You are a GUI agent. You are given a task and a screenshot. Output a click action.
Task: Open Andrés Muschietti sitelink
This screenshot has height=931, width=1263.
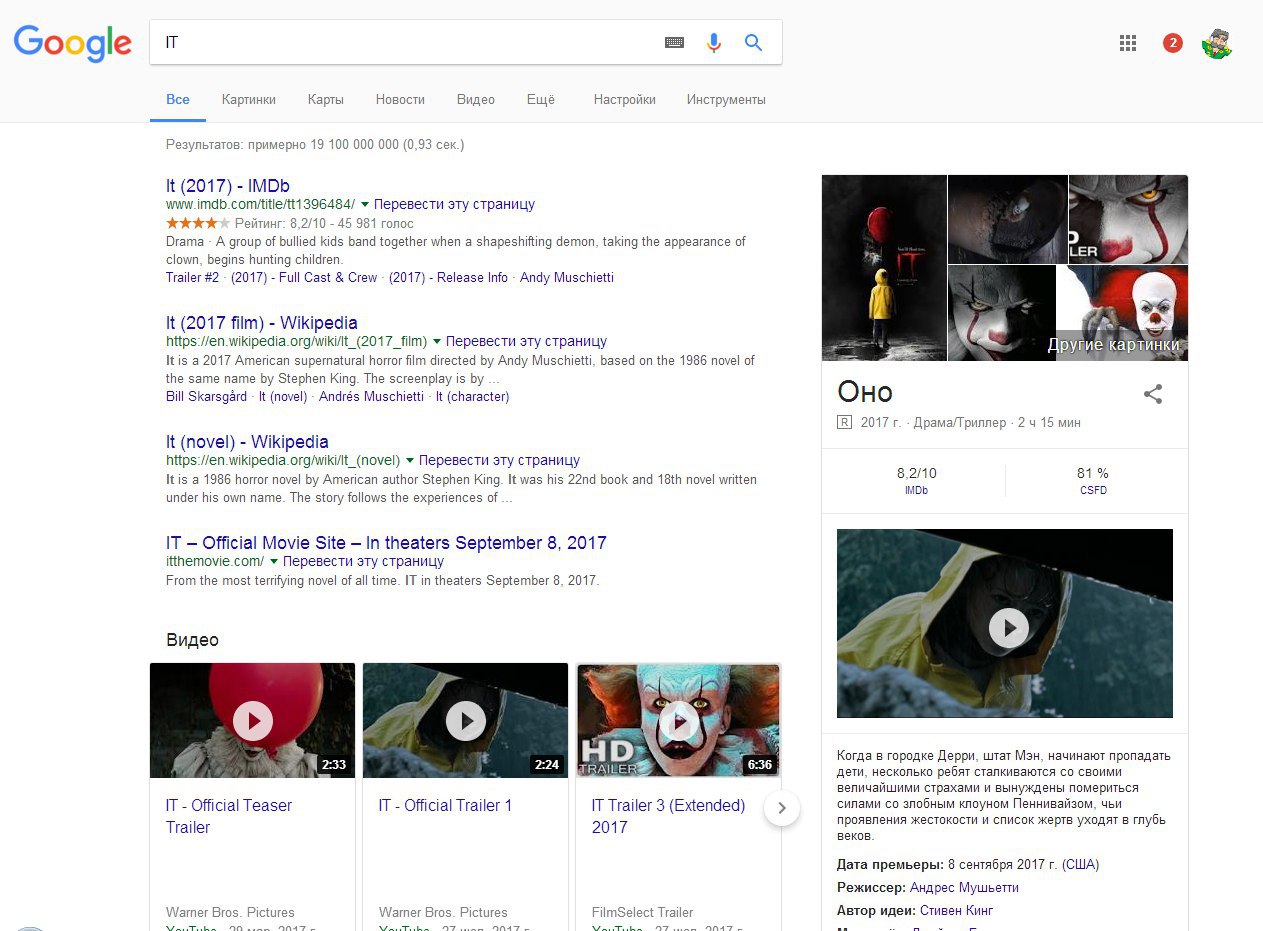click(371, 396)
